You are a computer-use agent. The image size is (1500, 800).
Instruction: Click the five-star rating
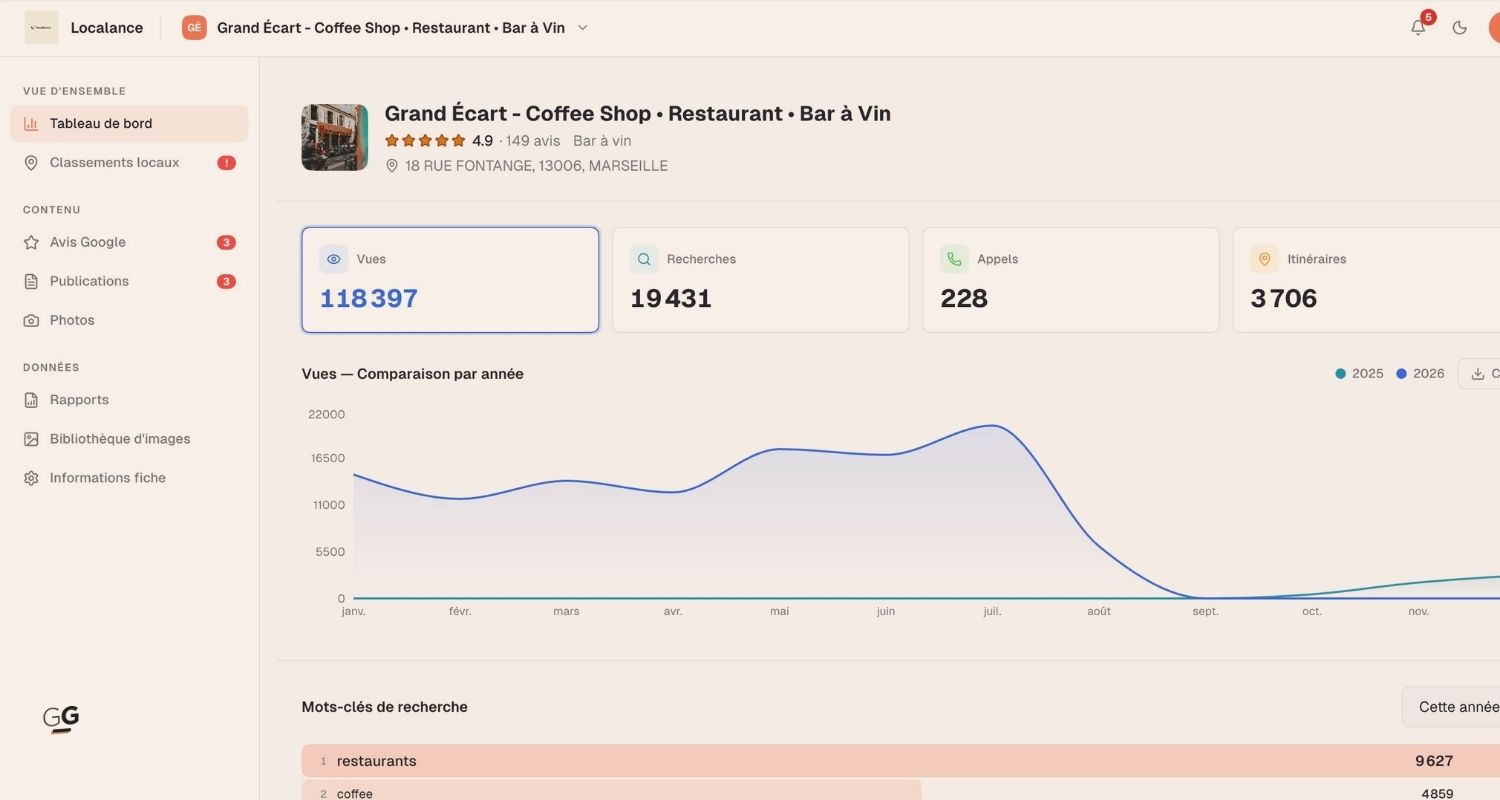point(425,141)
